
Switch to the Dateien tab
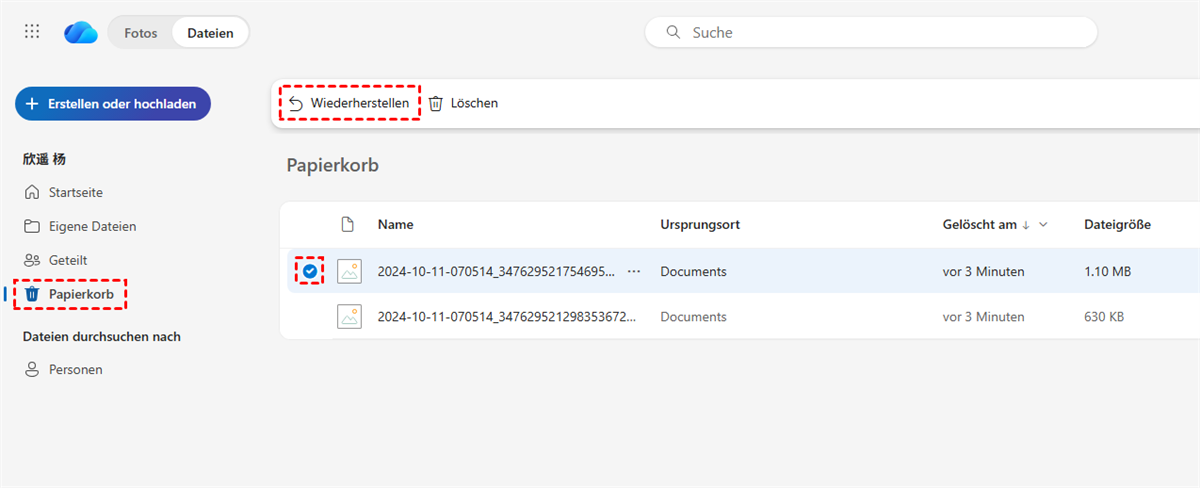point(210,33)
